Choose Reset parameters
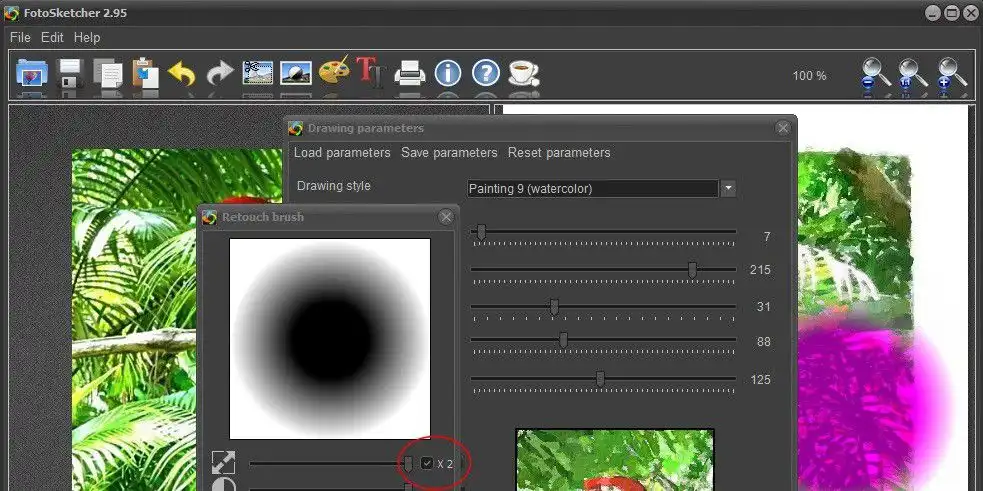The width and height of the screenshot is (983, 491). 559,152
